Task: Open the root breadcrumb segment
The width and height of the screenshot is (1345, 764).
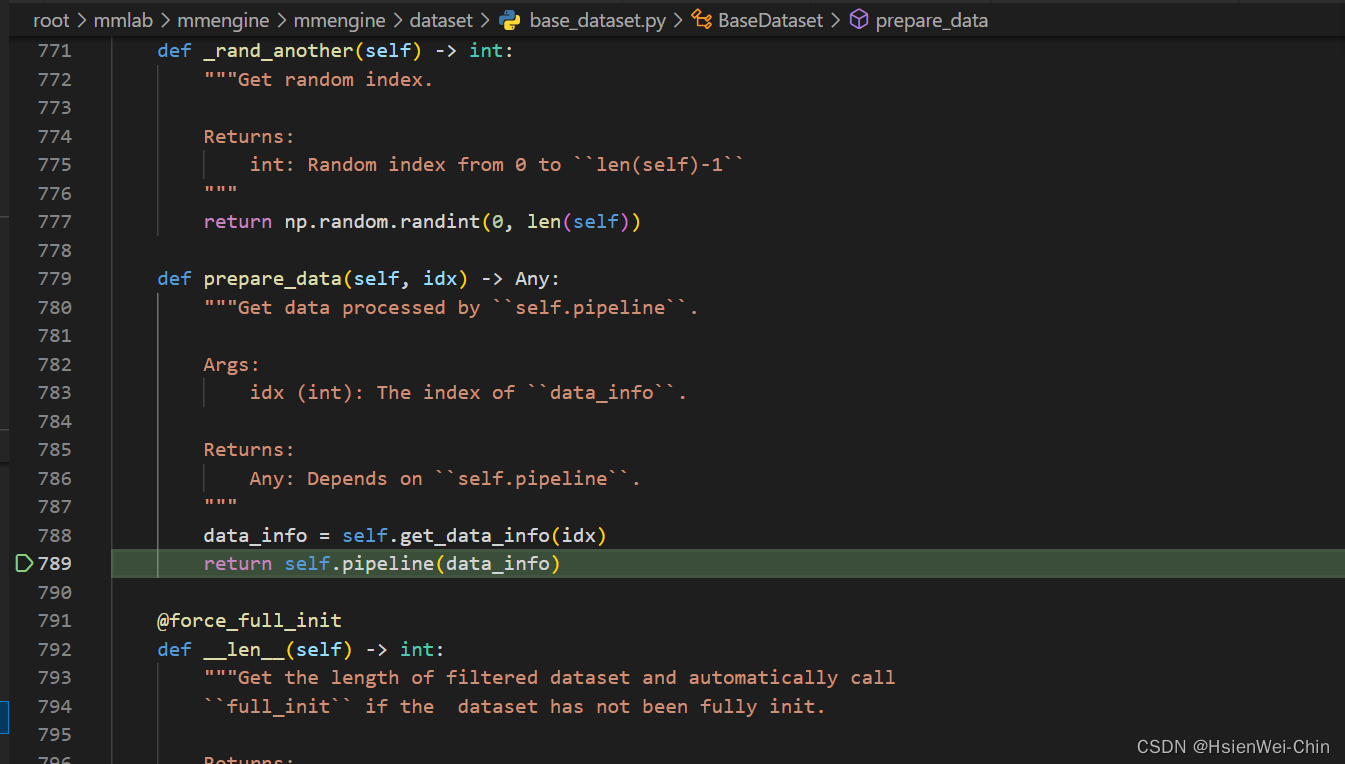Action: click(x=51, y=20)
